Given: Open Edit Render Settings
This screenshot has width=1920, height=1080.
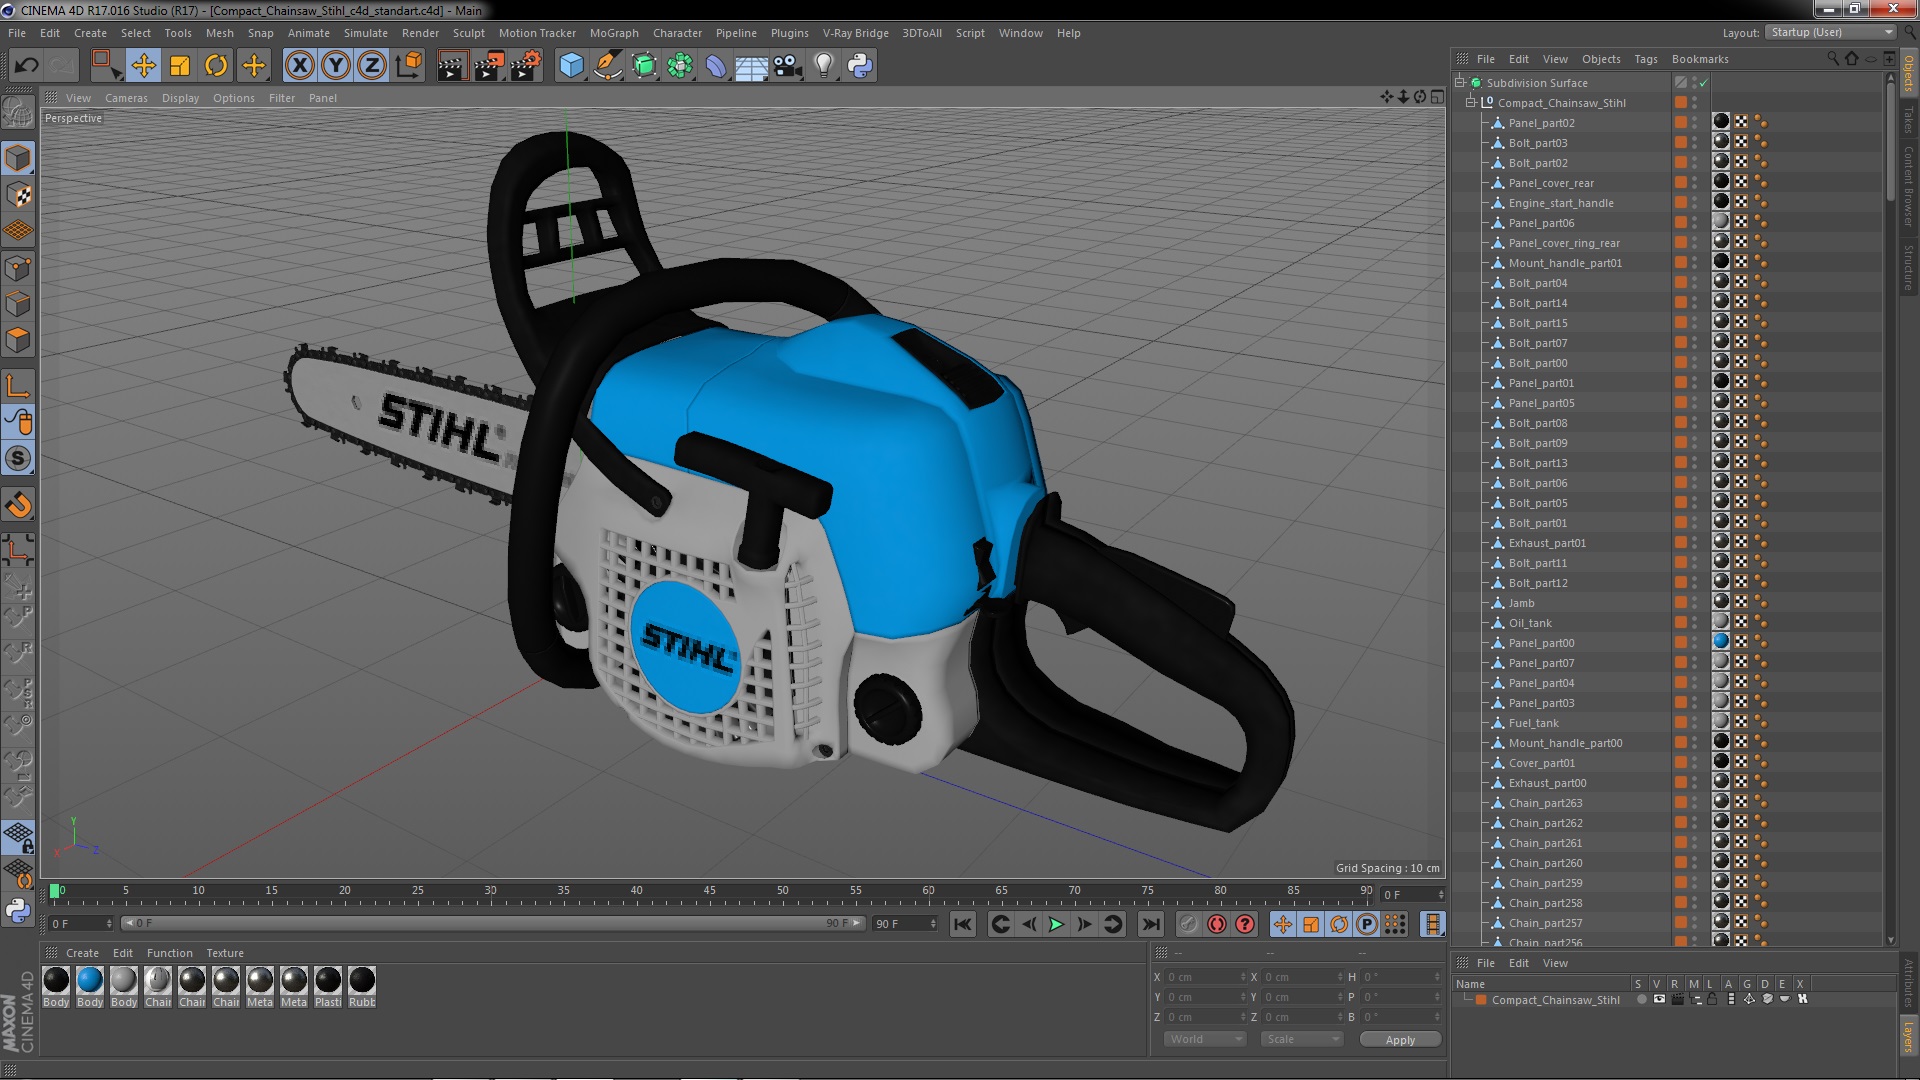Looking at the screenshot, I should point(526,66).
